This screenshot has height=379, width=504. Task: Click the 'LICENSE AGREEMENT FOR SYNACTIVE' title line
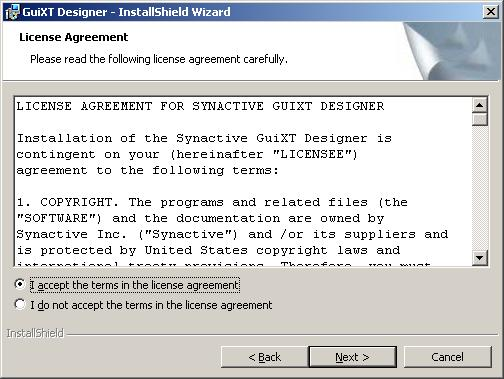(200, 106)
